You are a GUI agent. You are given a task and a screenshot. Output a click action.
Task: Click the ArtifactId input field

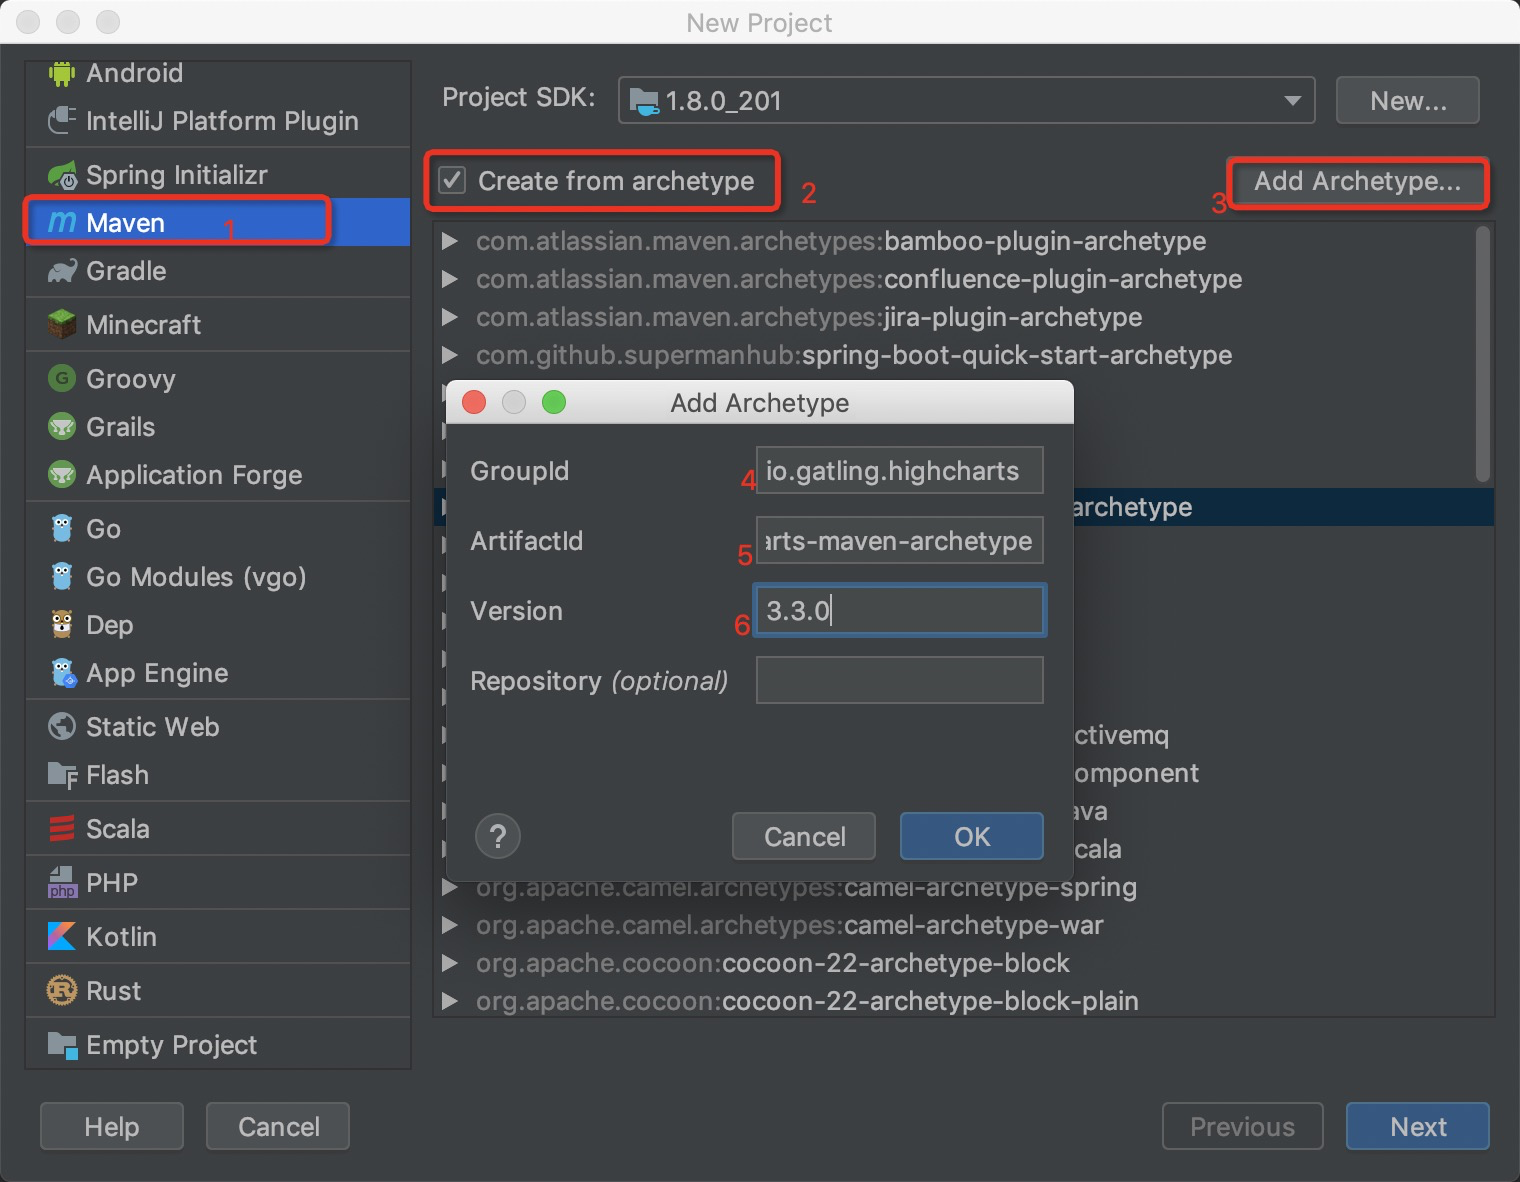[x=900, y=540]
